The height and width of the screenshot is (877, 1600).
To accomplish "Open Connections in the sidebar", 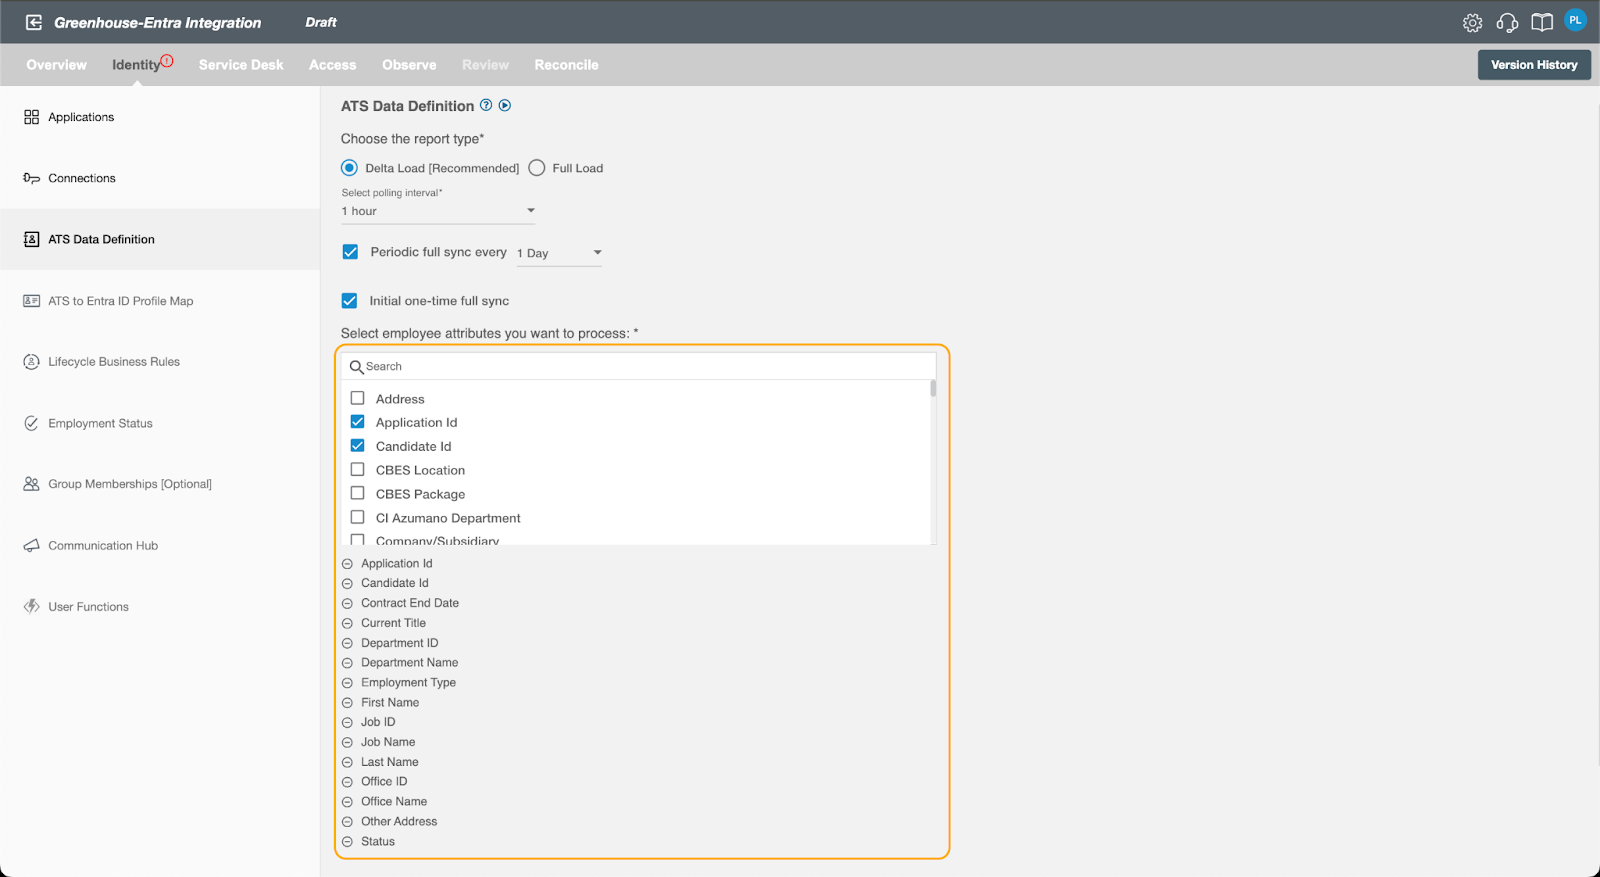I will [160, 178].
